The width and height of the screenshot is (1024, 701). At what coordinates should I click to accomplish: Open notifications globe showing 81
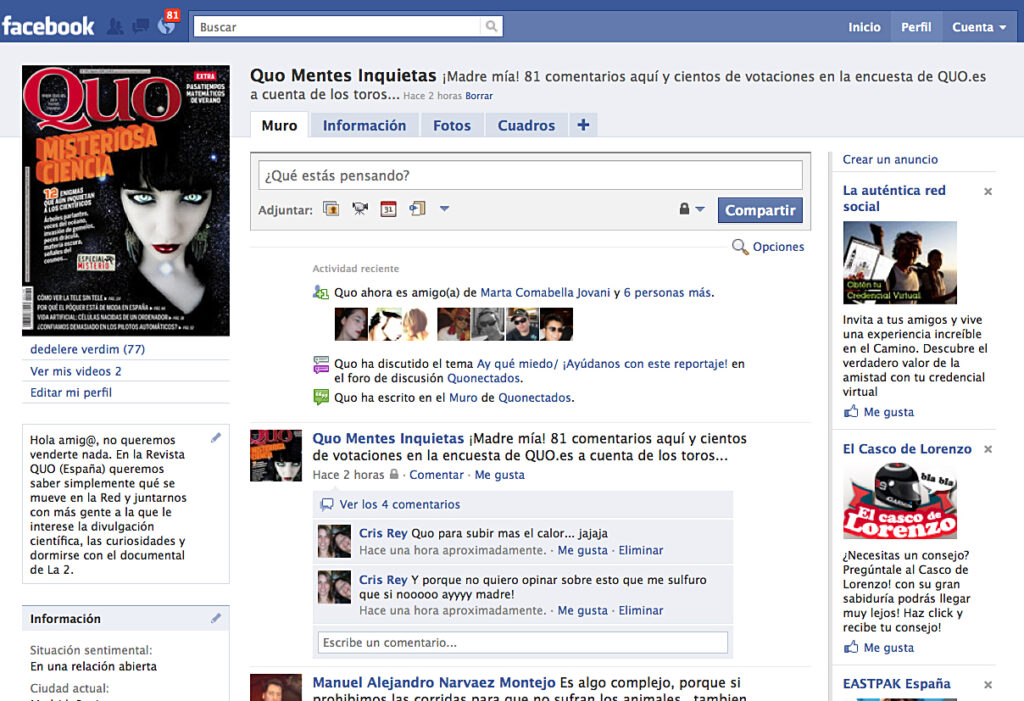(167, 25)
